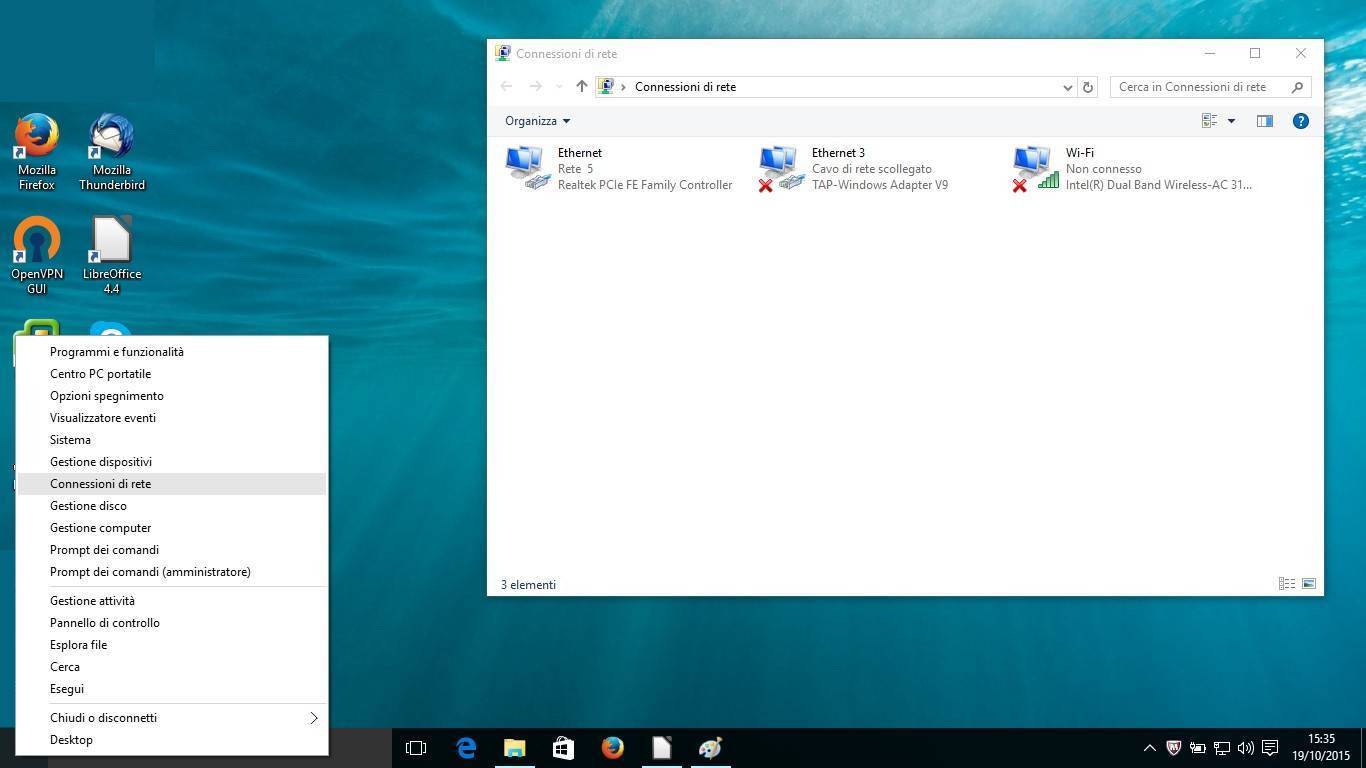Launch Visualizzatore eventi
The height and width of the screenshot is (768, 1366).
click(171, 418)
